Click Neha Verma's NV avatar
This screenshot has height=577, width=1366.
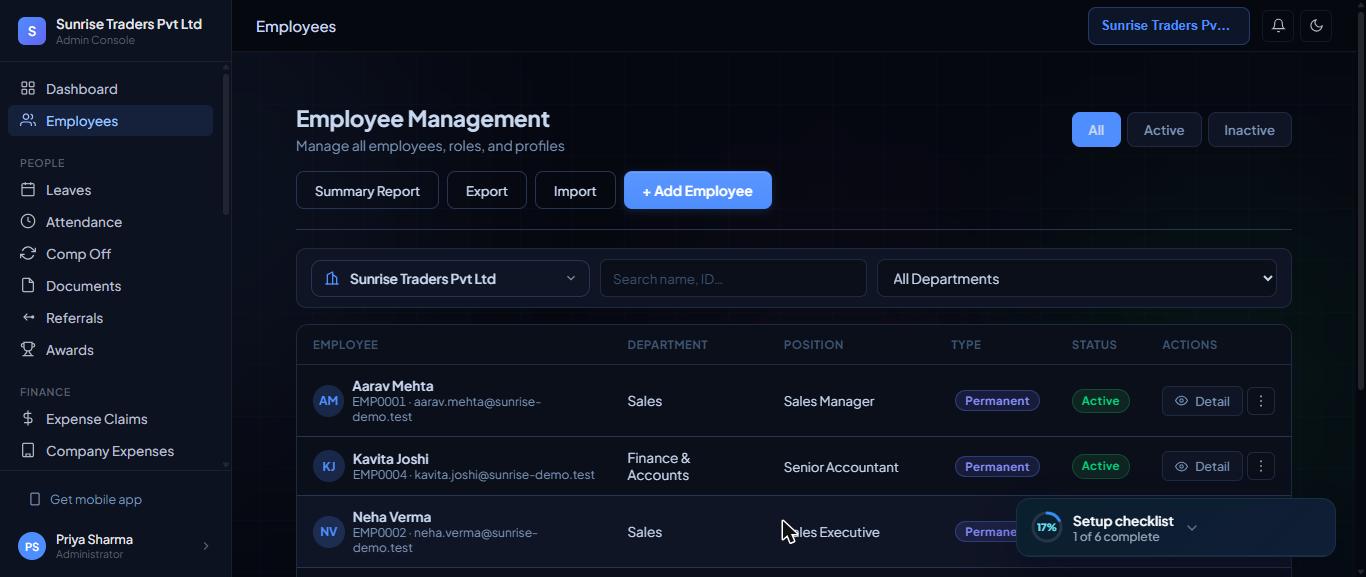tap(328, 532)
